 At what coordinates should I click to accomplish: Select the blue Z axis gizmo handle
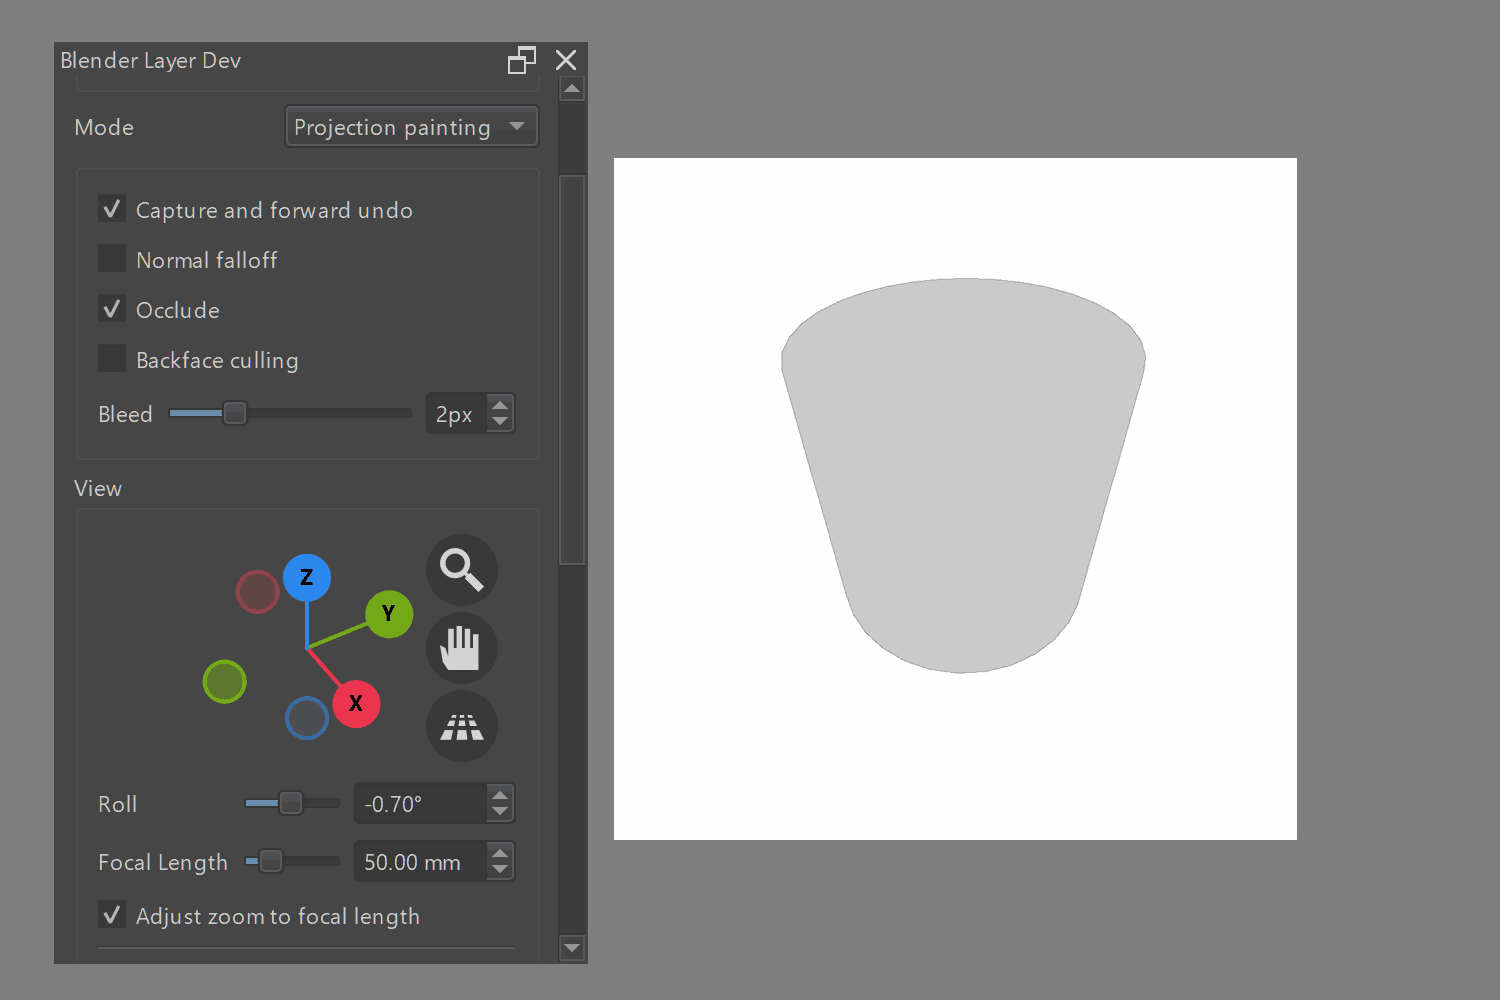(x=307, y=577)
